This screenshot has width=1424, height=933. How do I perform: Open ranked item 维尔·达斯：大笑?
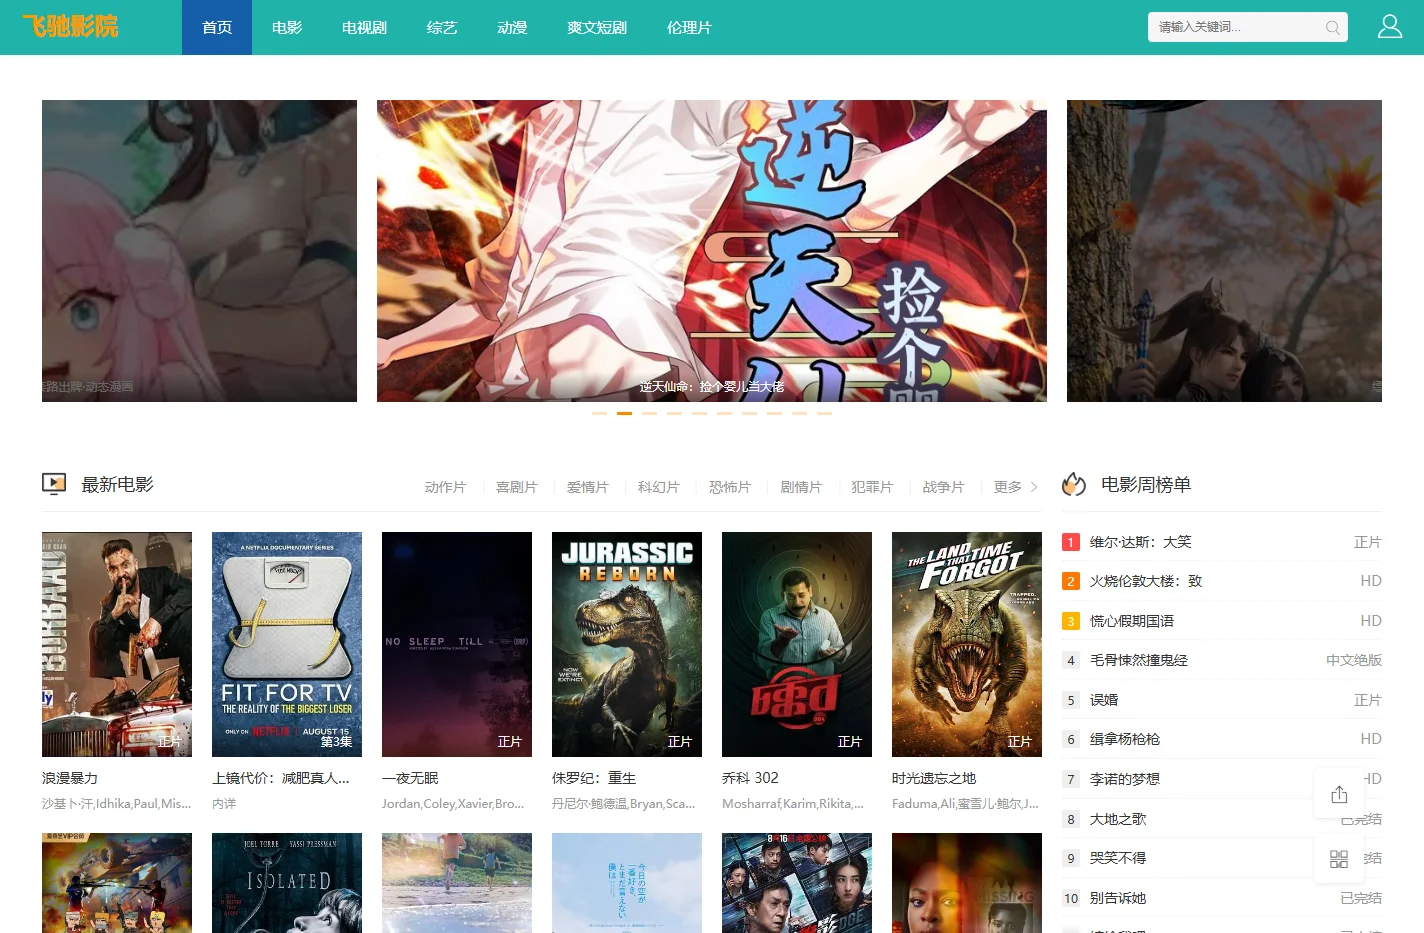(x=1141, y=542)
